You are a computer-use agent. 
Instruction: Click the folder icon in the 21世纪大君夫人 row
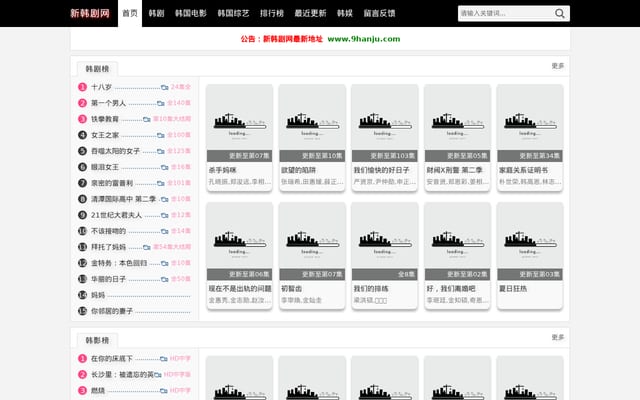(164, 215)
